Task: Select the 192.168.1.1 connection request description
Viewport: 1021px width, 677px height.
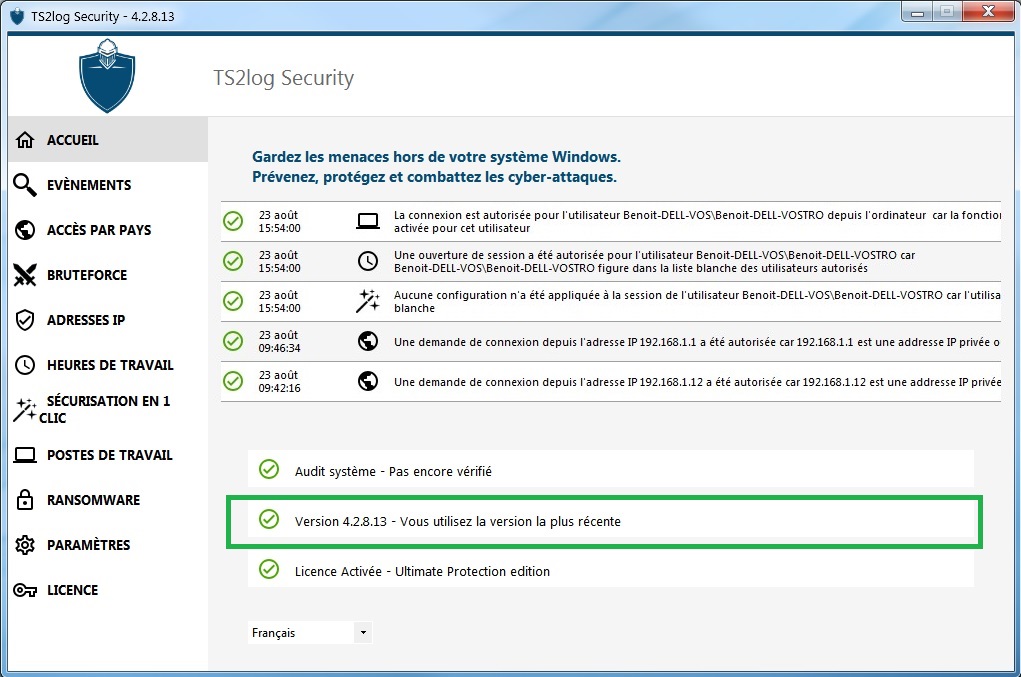Action: tap(697, 342)
